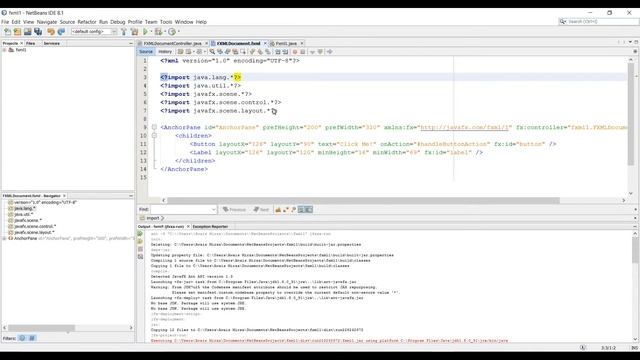This screenshot has width=640, height=360.
Task: Switch to FXMLDocumentController.java tab
Action: pos(172,43)
